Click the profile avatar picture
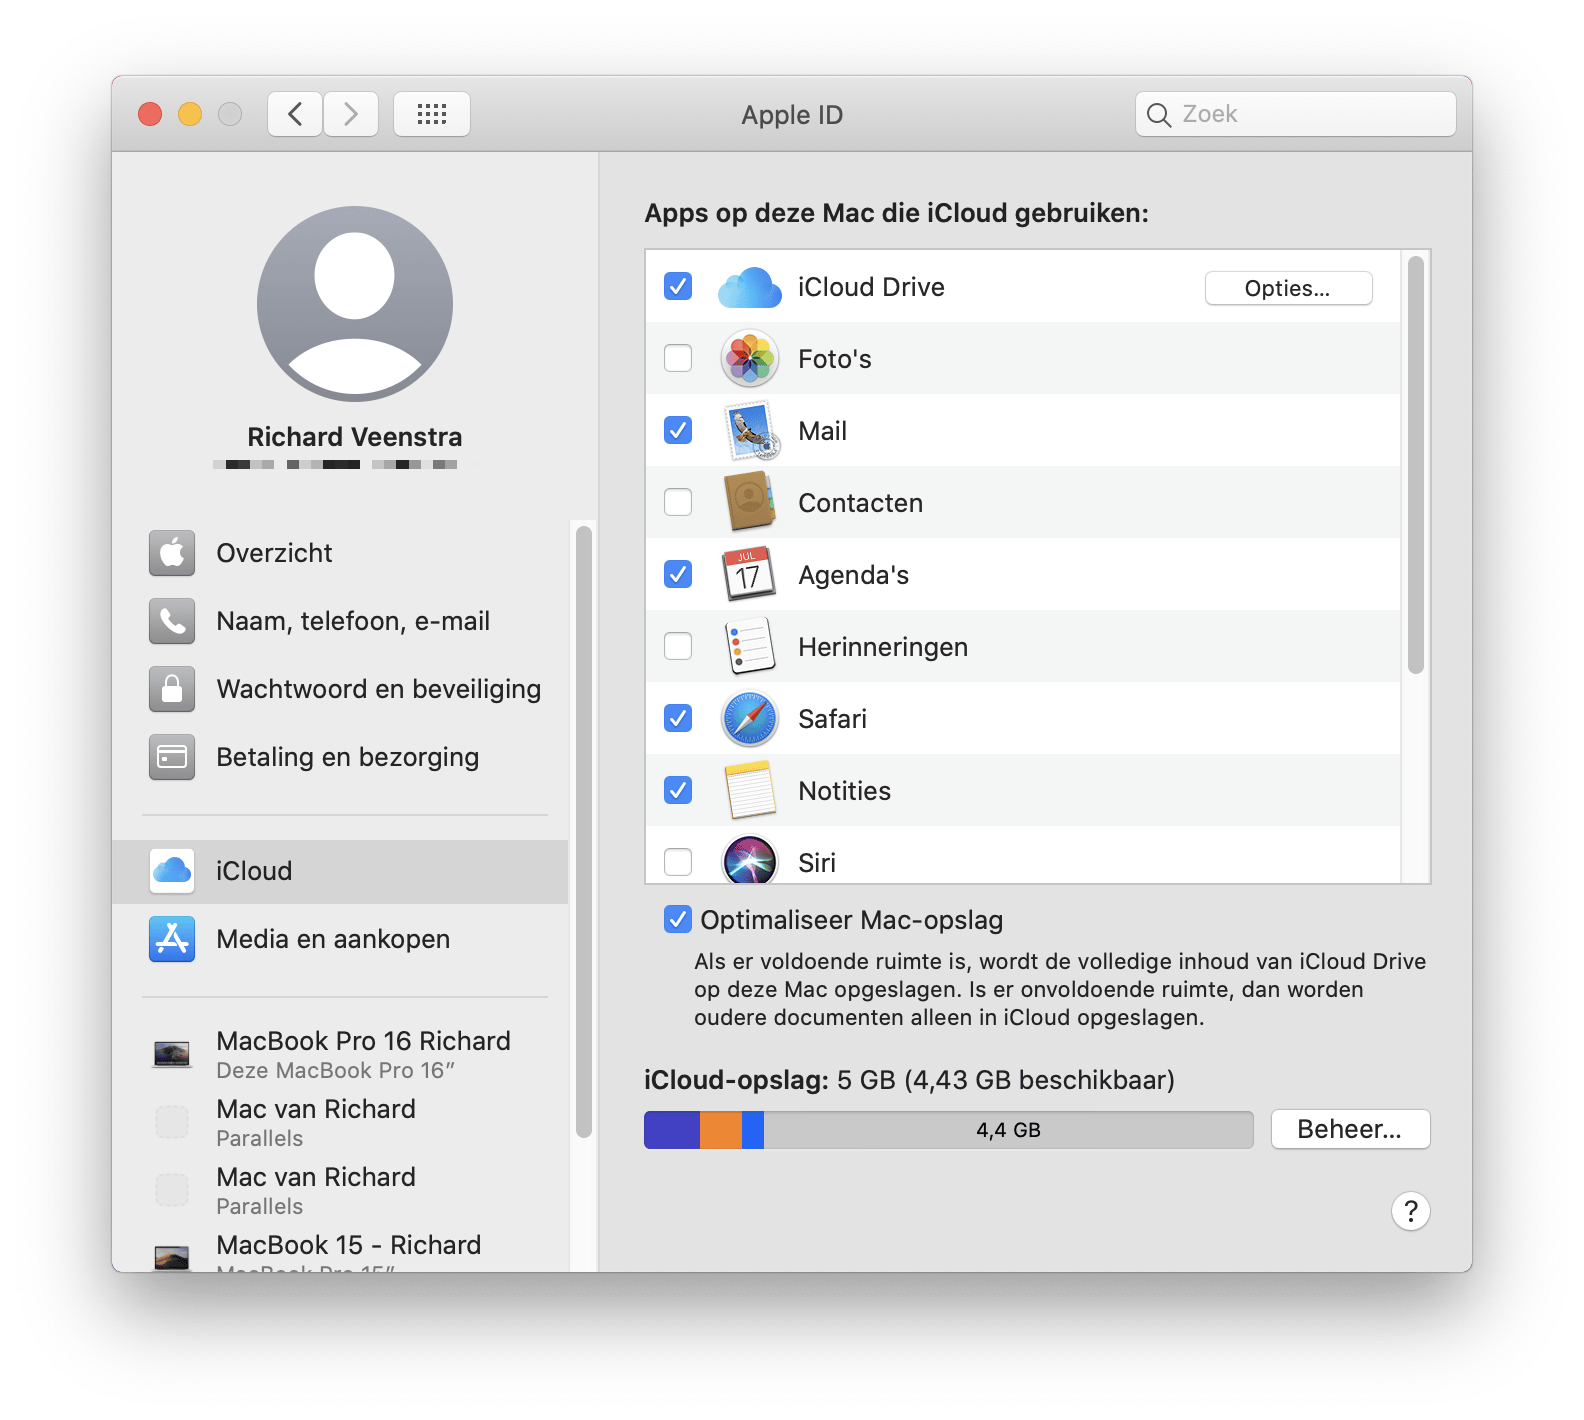 click(355, 304)
